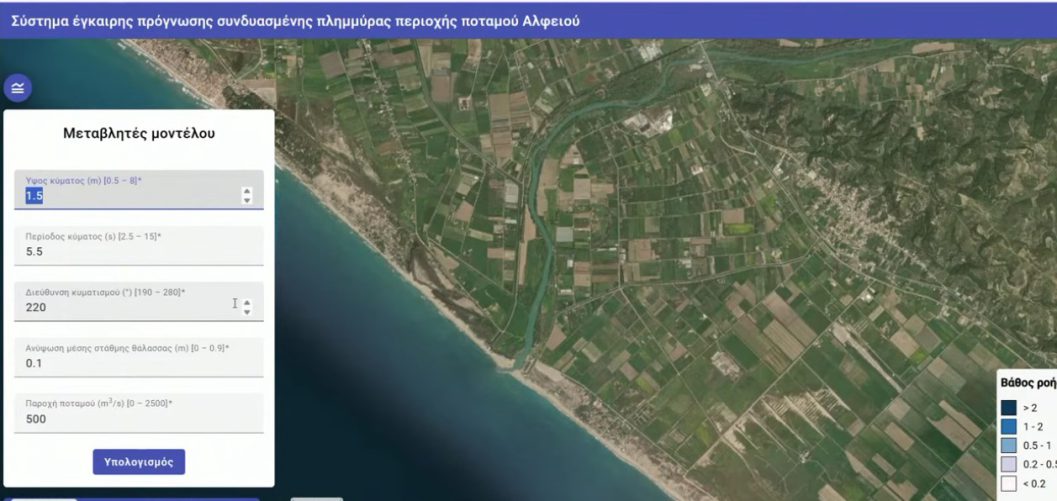
Task: Click the application title in the header bar
Action: point(293,20)
